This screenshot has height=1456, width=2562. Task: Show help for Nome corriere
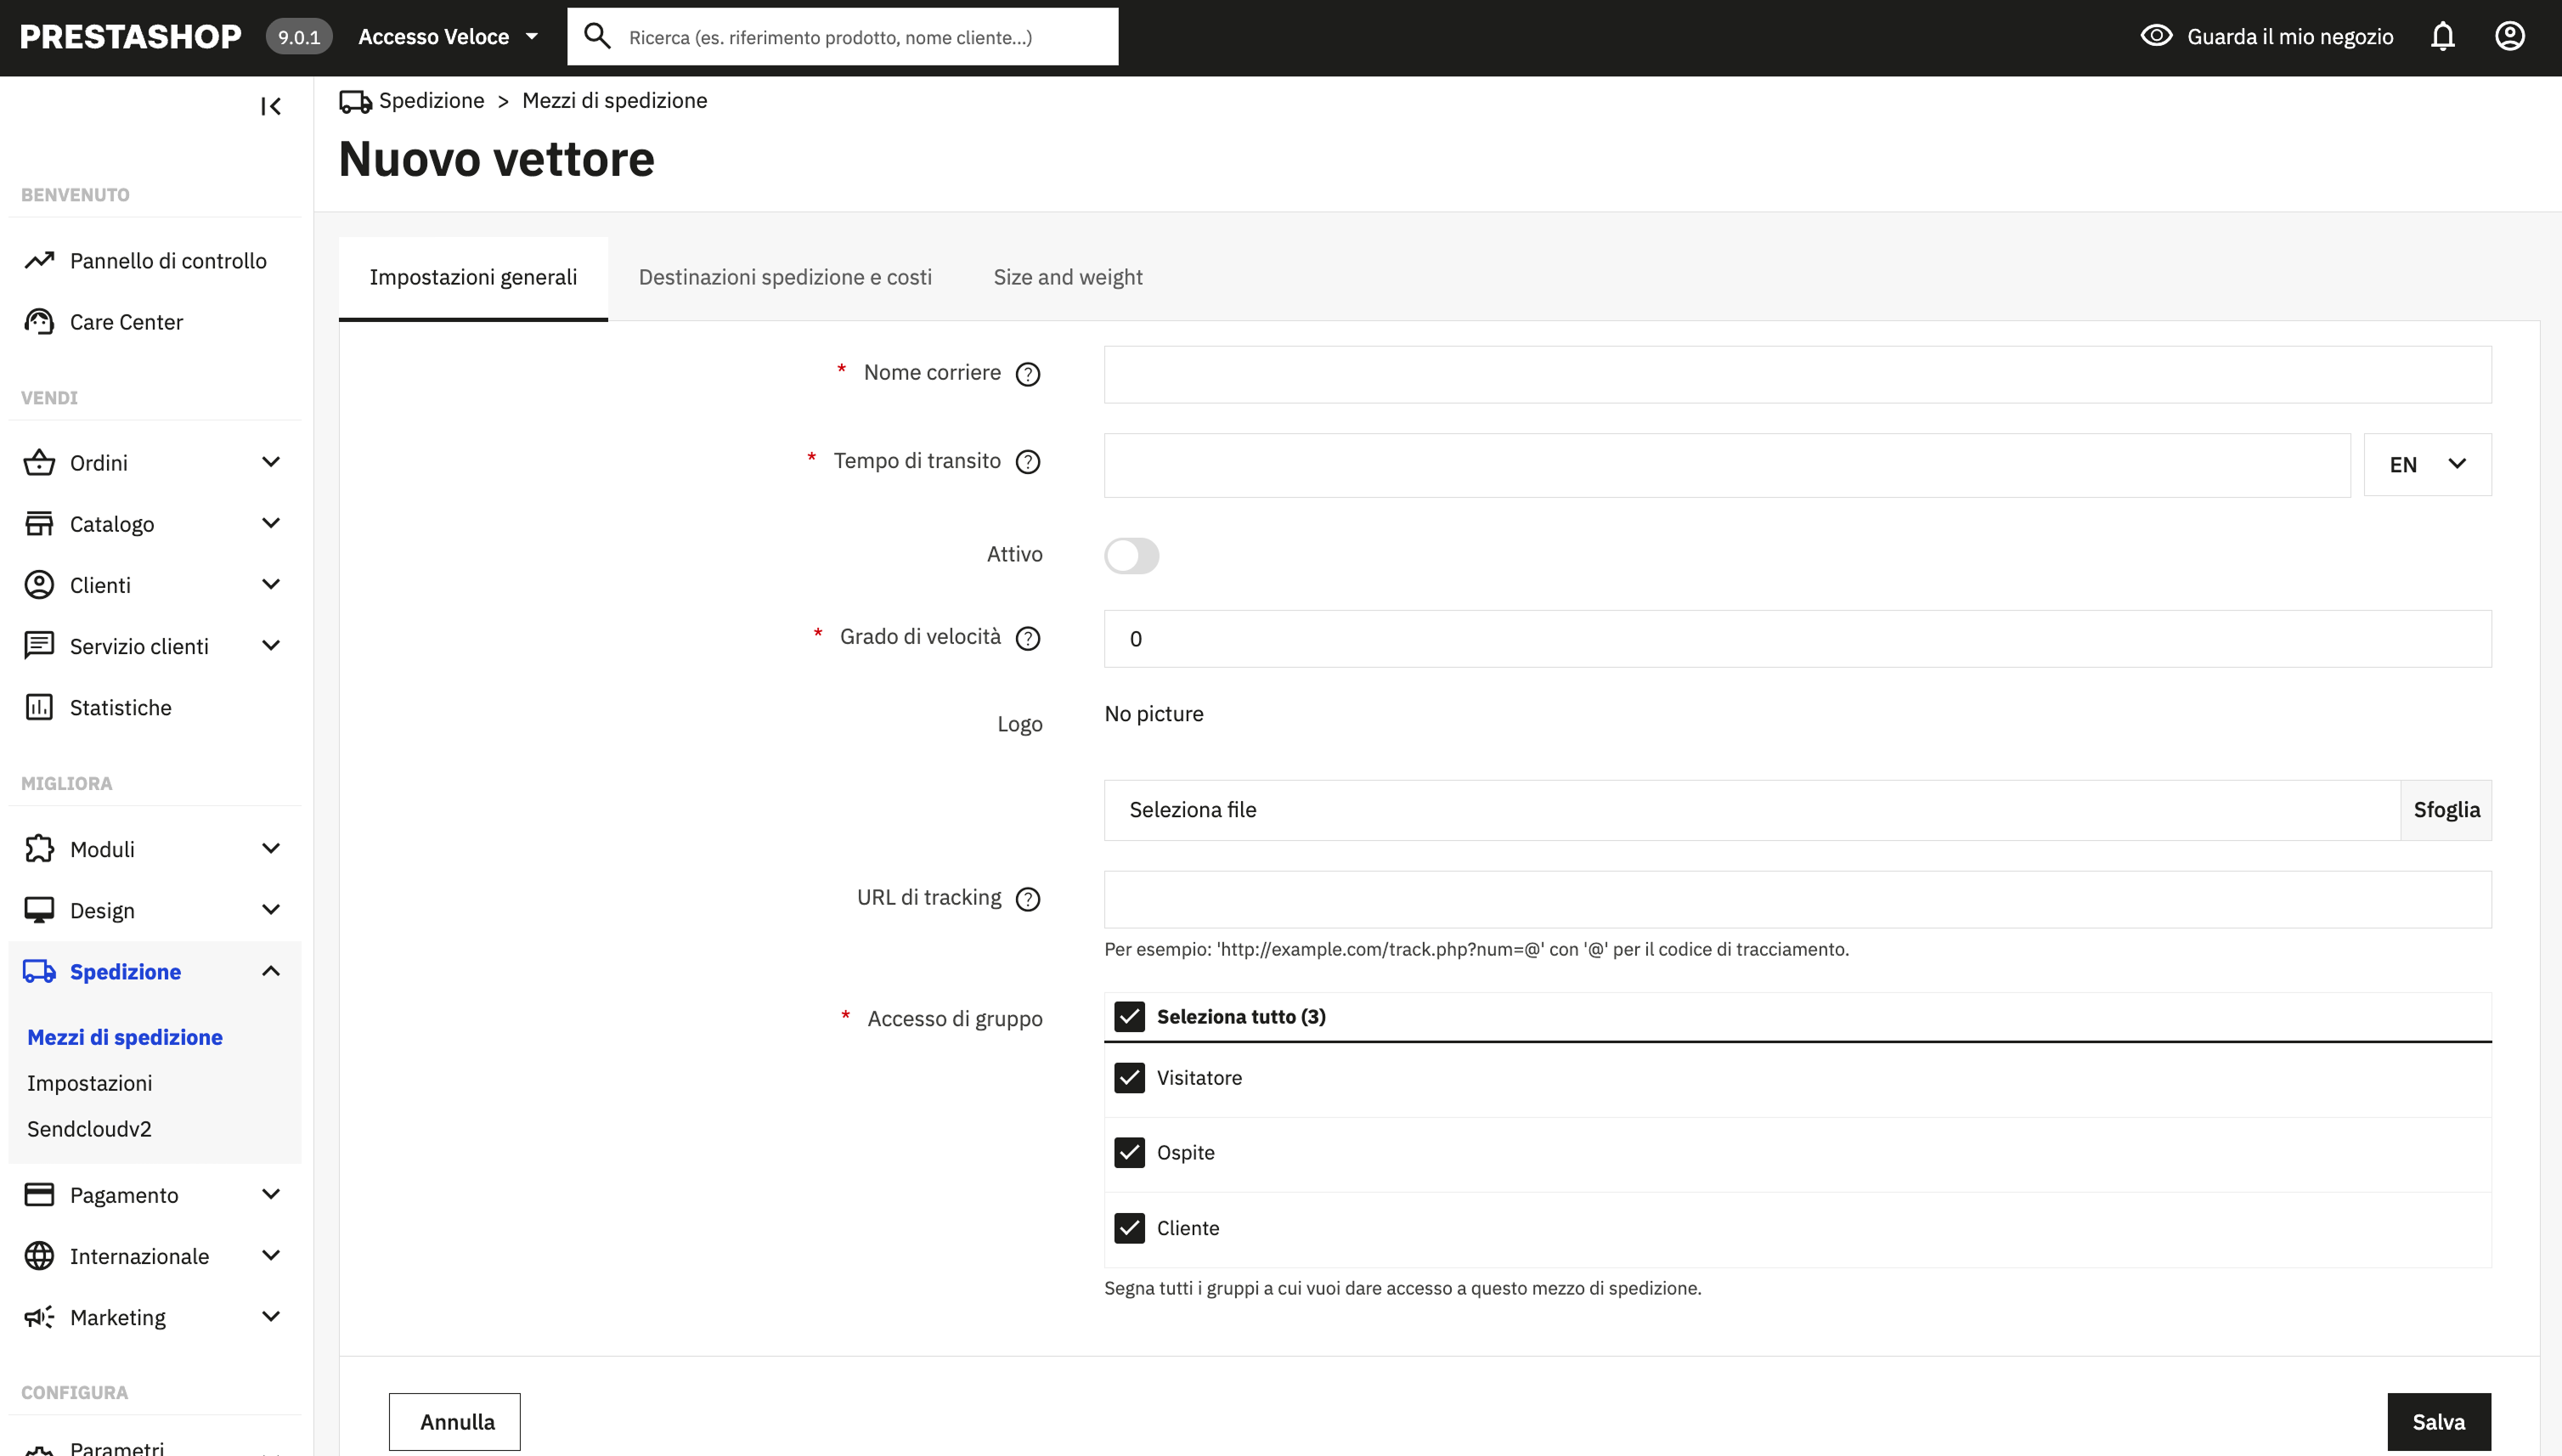pos(1028,374)
